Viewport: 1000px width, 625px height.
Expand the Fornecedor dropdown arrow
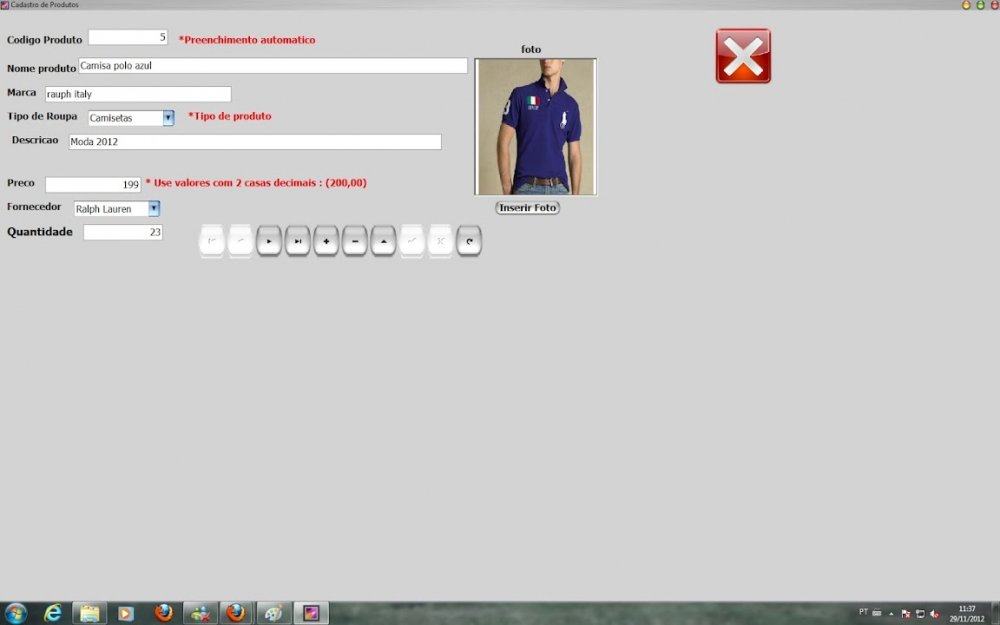tap(154, 209)
